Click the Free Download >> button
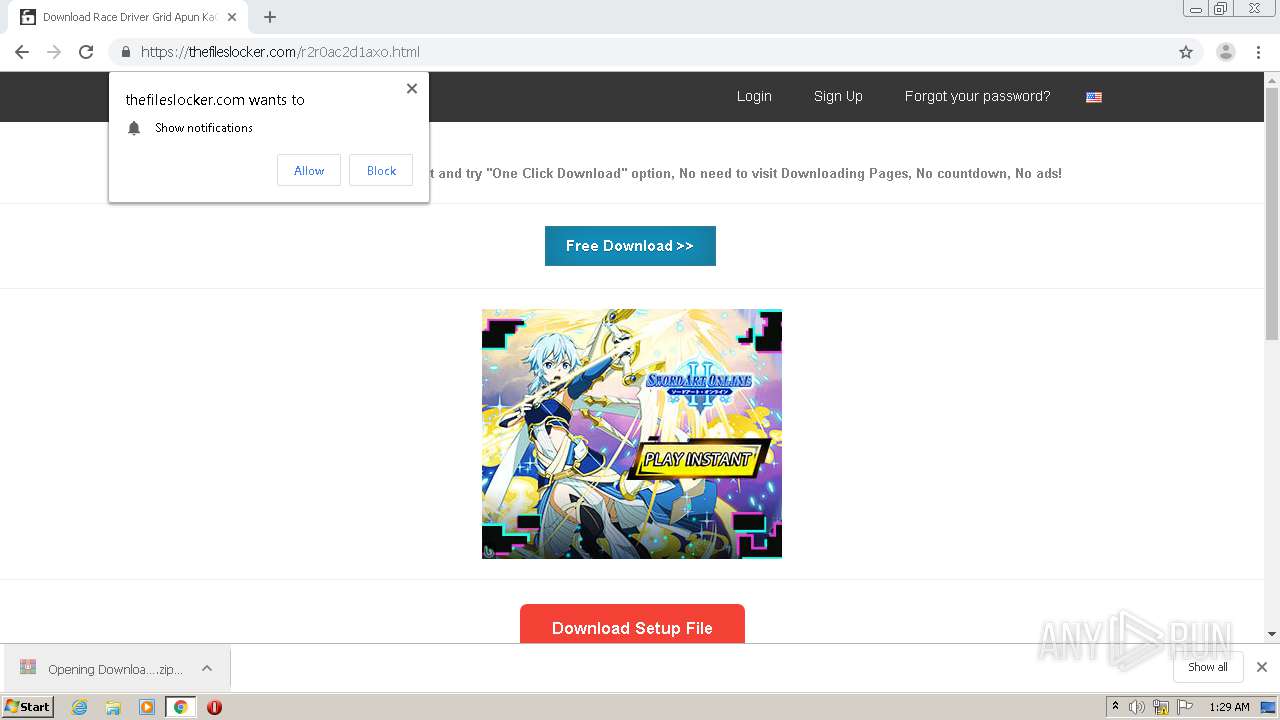This screenshot has width=1280, height=720. tap(630, 246)
